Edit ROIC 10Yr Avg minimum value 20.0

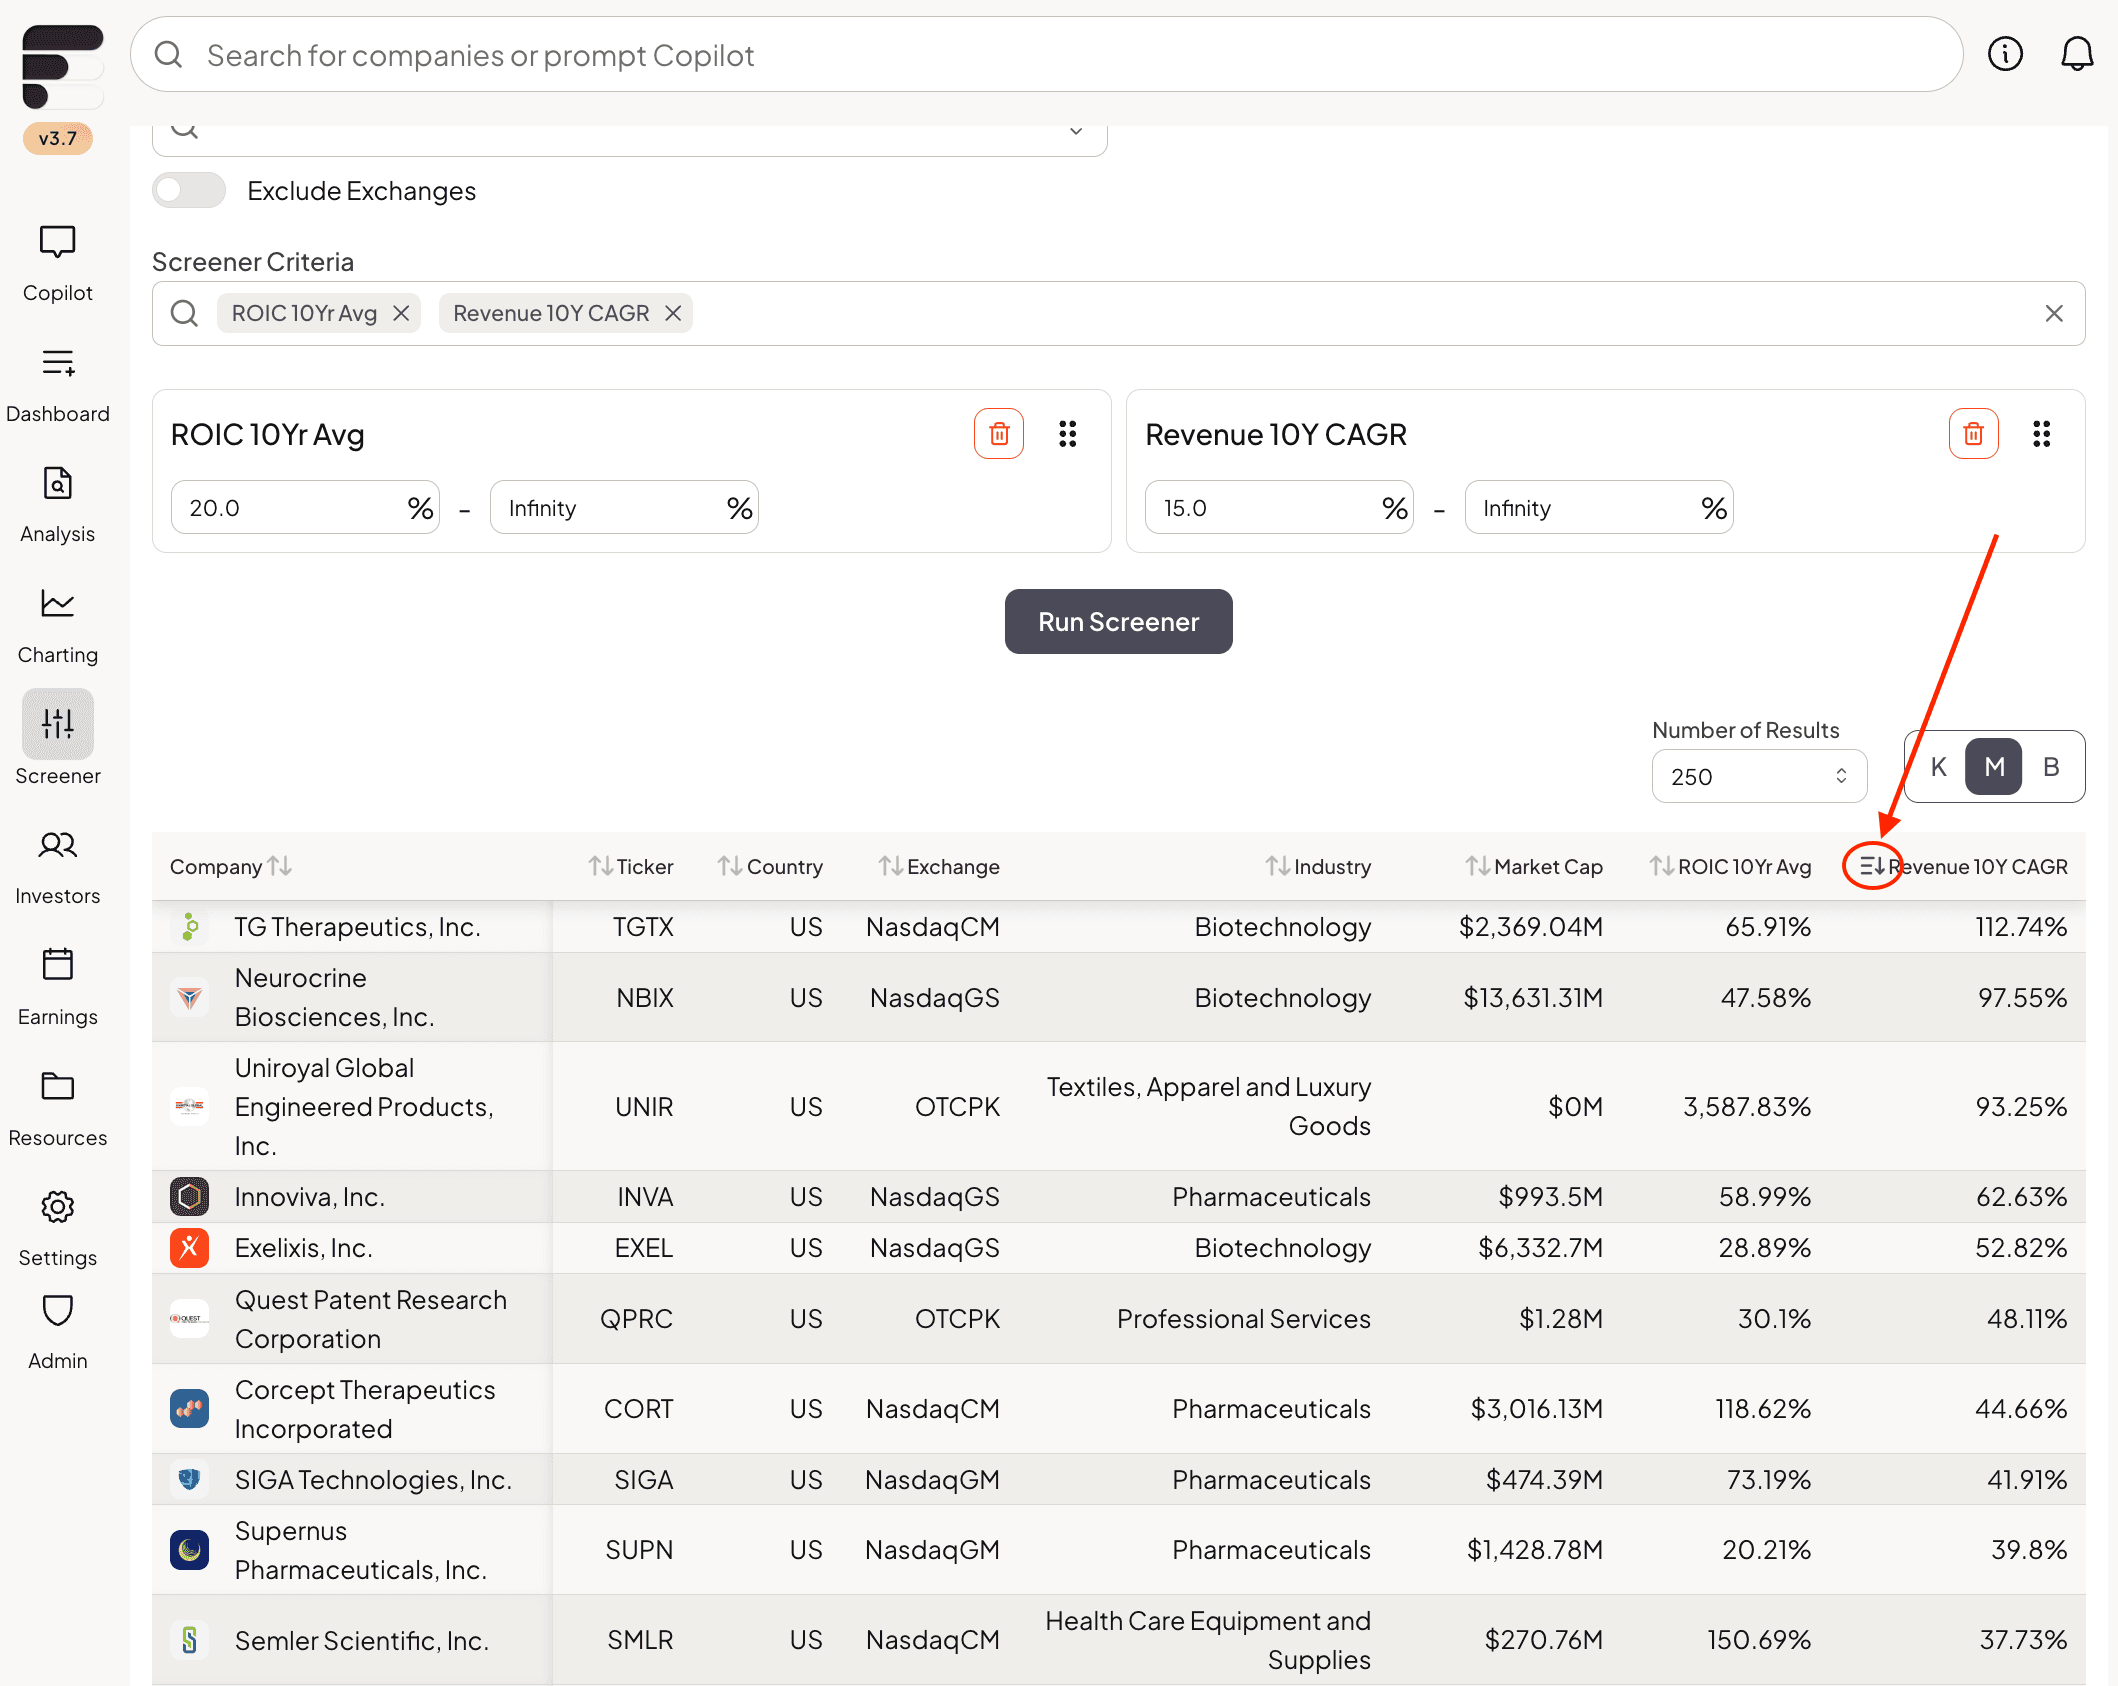coord(305,507)
